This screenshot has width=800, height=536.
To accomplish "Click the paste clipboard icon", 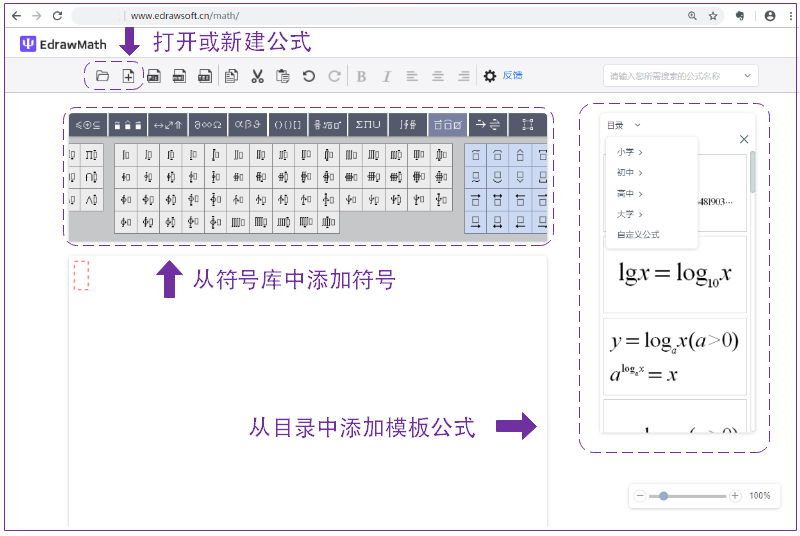I will [x=283, y=76].
